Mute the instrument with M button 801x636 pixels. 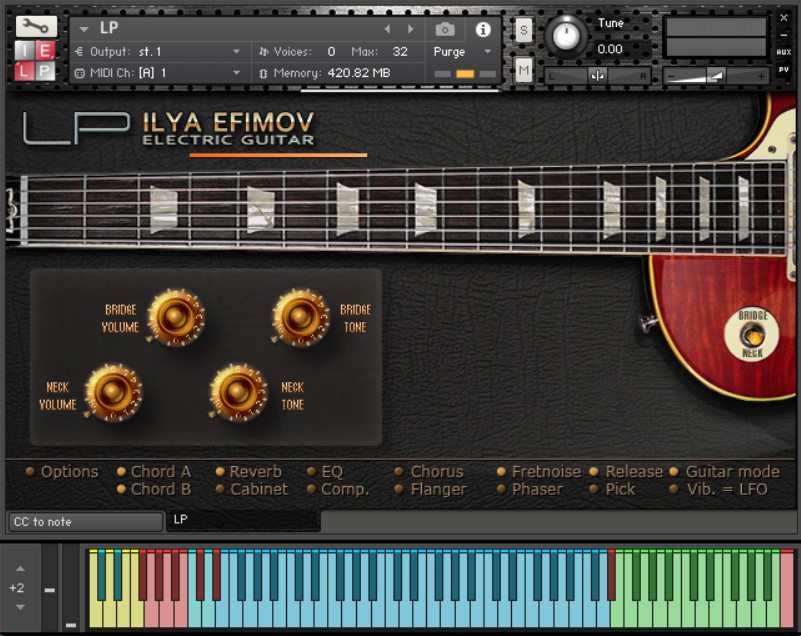(523, 70)
